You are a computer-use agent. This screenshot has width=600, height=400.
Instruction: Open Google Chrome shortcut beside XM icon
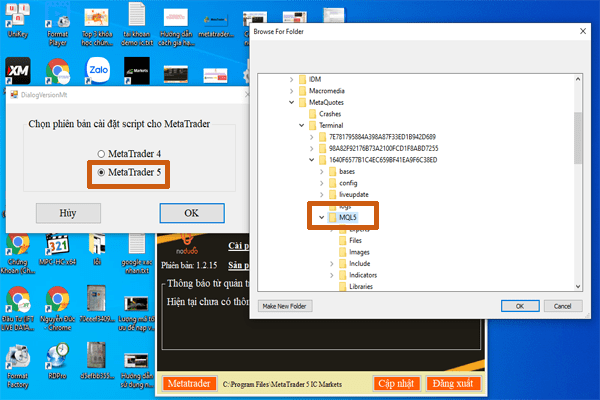click(57, 70)
